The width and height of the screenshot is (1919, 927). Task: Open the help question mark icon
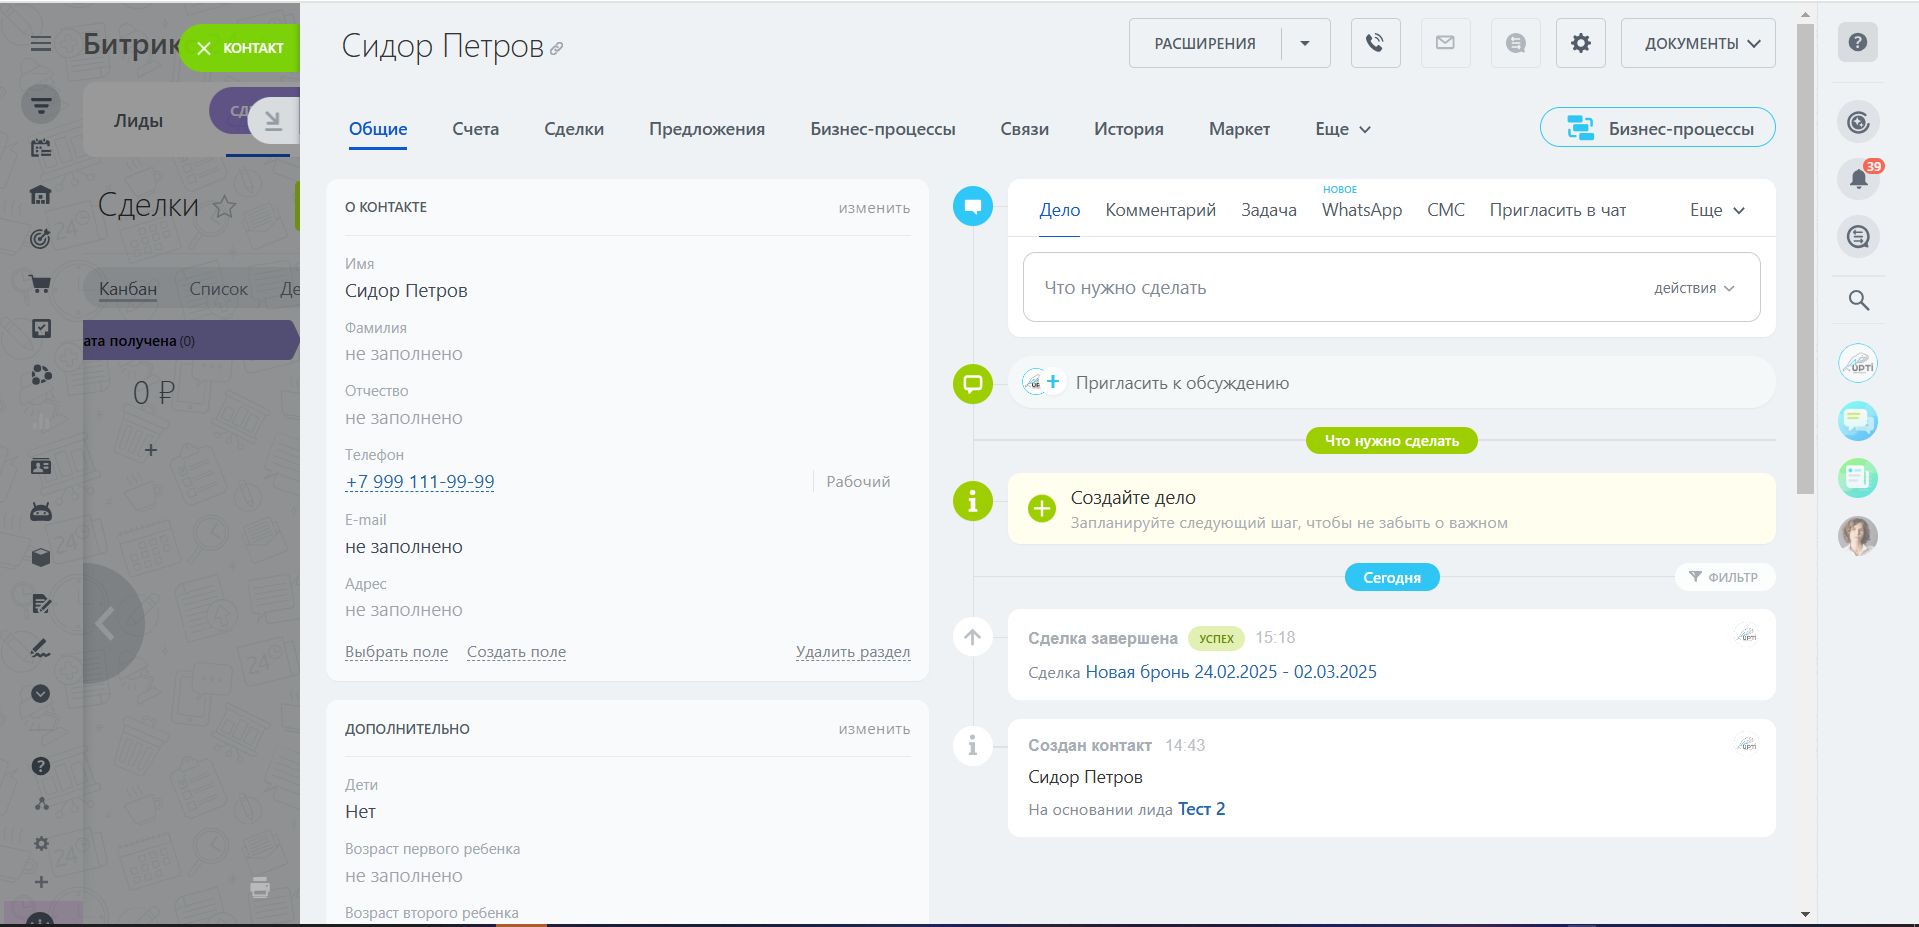point(1857,42)
